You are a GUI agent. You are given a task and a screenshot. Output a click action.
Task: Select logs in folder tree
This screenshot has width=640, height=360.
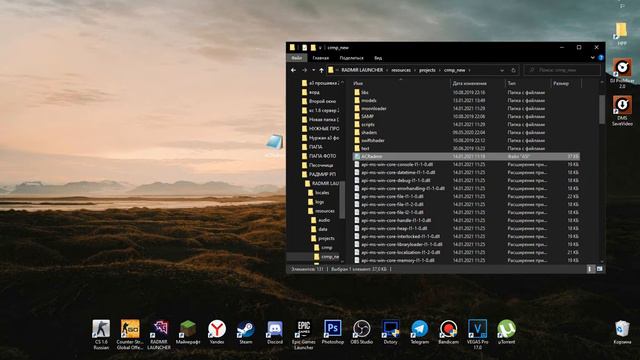coord(316,202)
